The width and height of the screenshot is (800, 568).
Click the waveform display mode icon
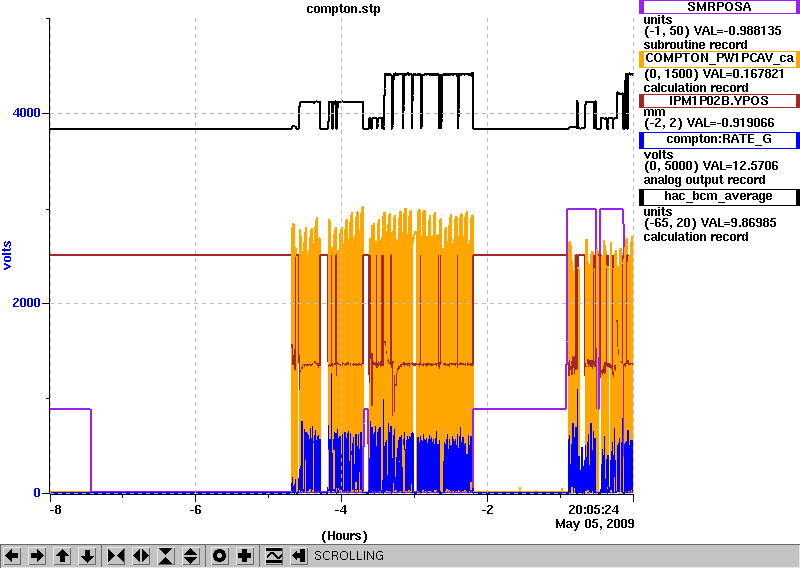click(x=274, y=555)
